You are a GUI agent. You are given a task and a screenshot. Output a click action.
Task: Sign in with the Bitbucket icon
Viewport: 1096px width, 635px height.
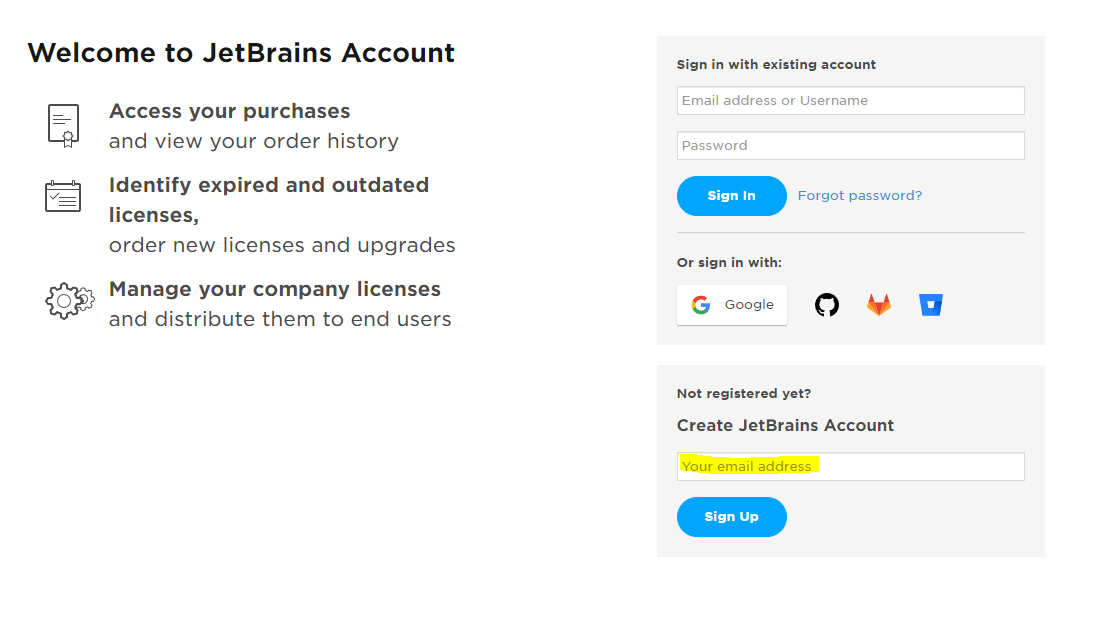[930, 305]
